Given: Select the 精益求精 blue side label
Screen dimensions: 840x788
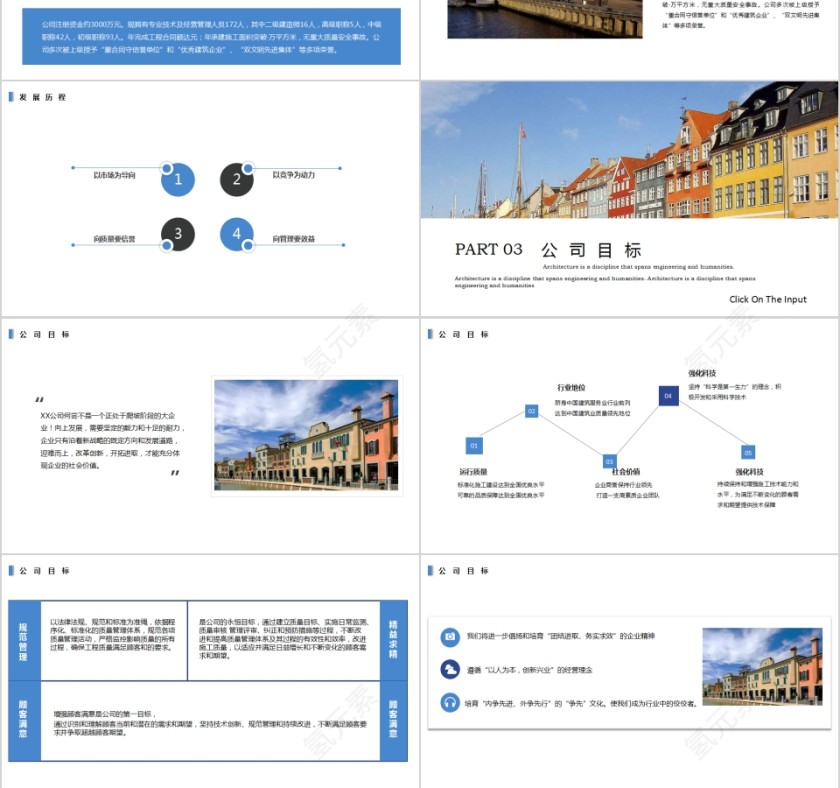Looking at the screenshot, I should click(393, 640).
